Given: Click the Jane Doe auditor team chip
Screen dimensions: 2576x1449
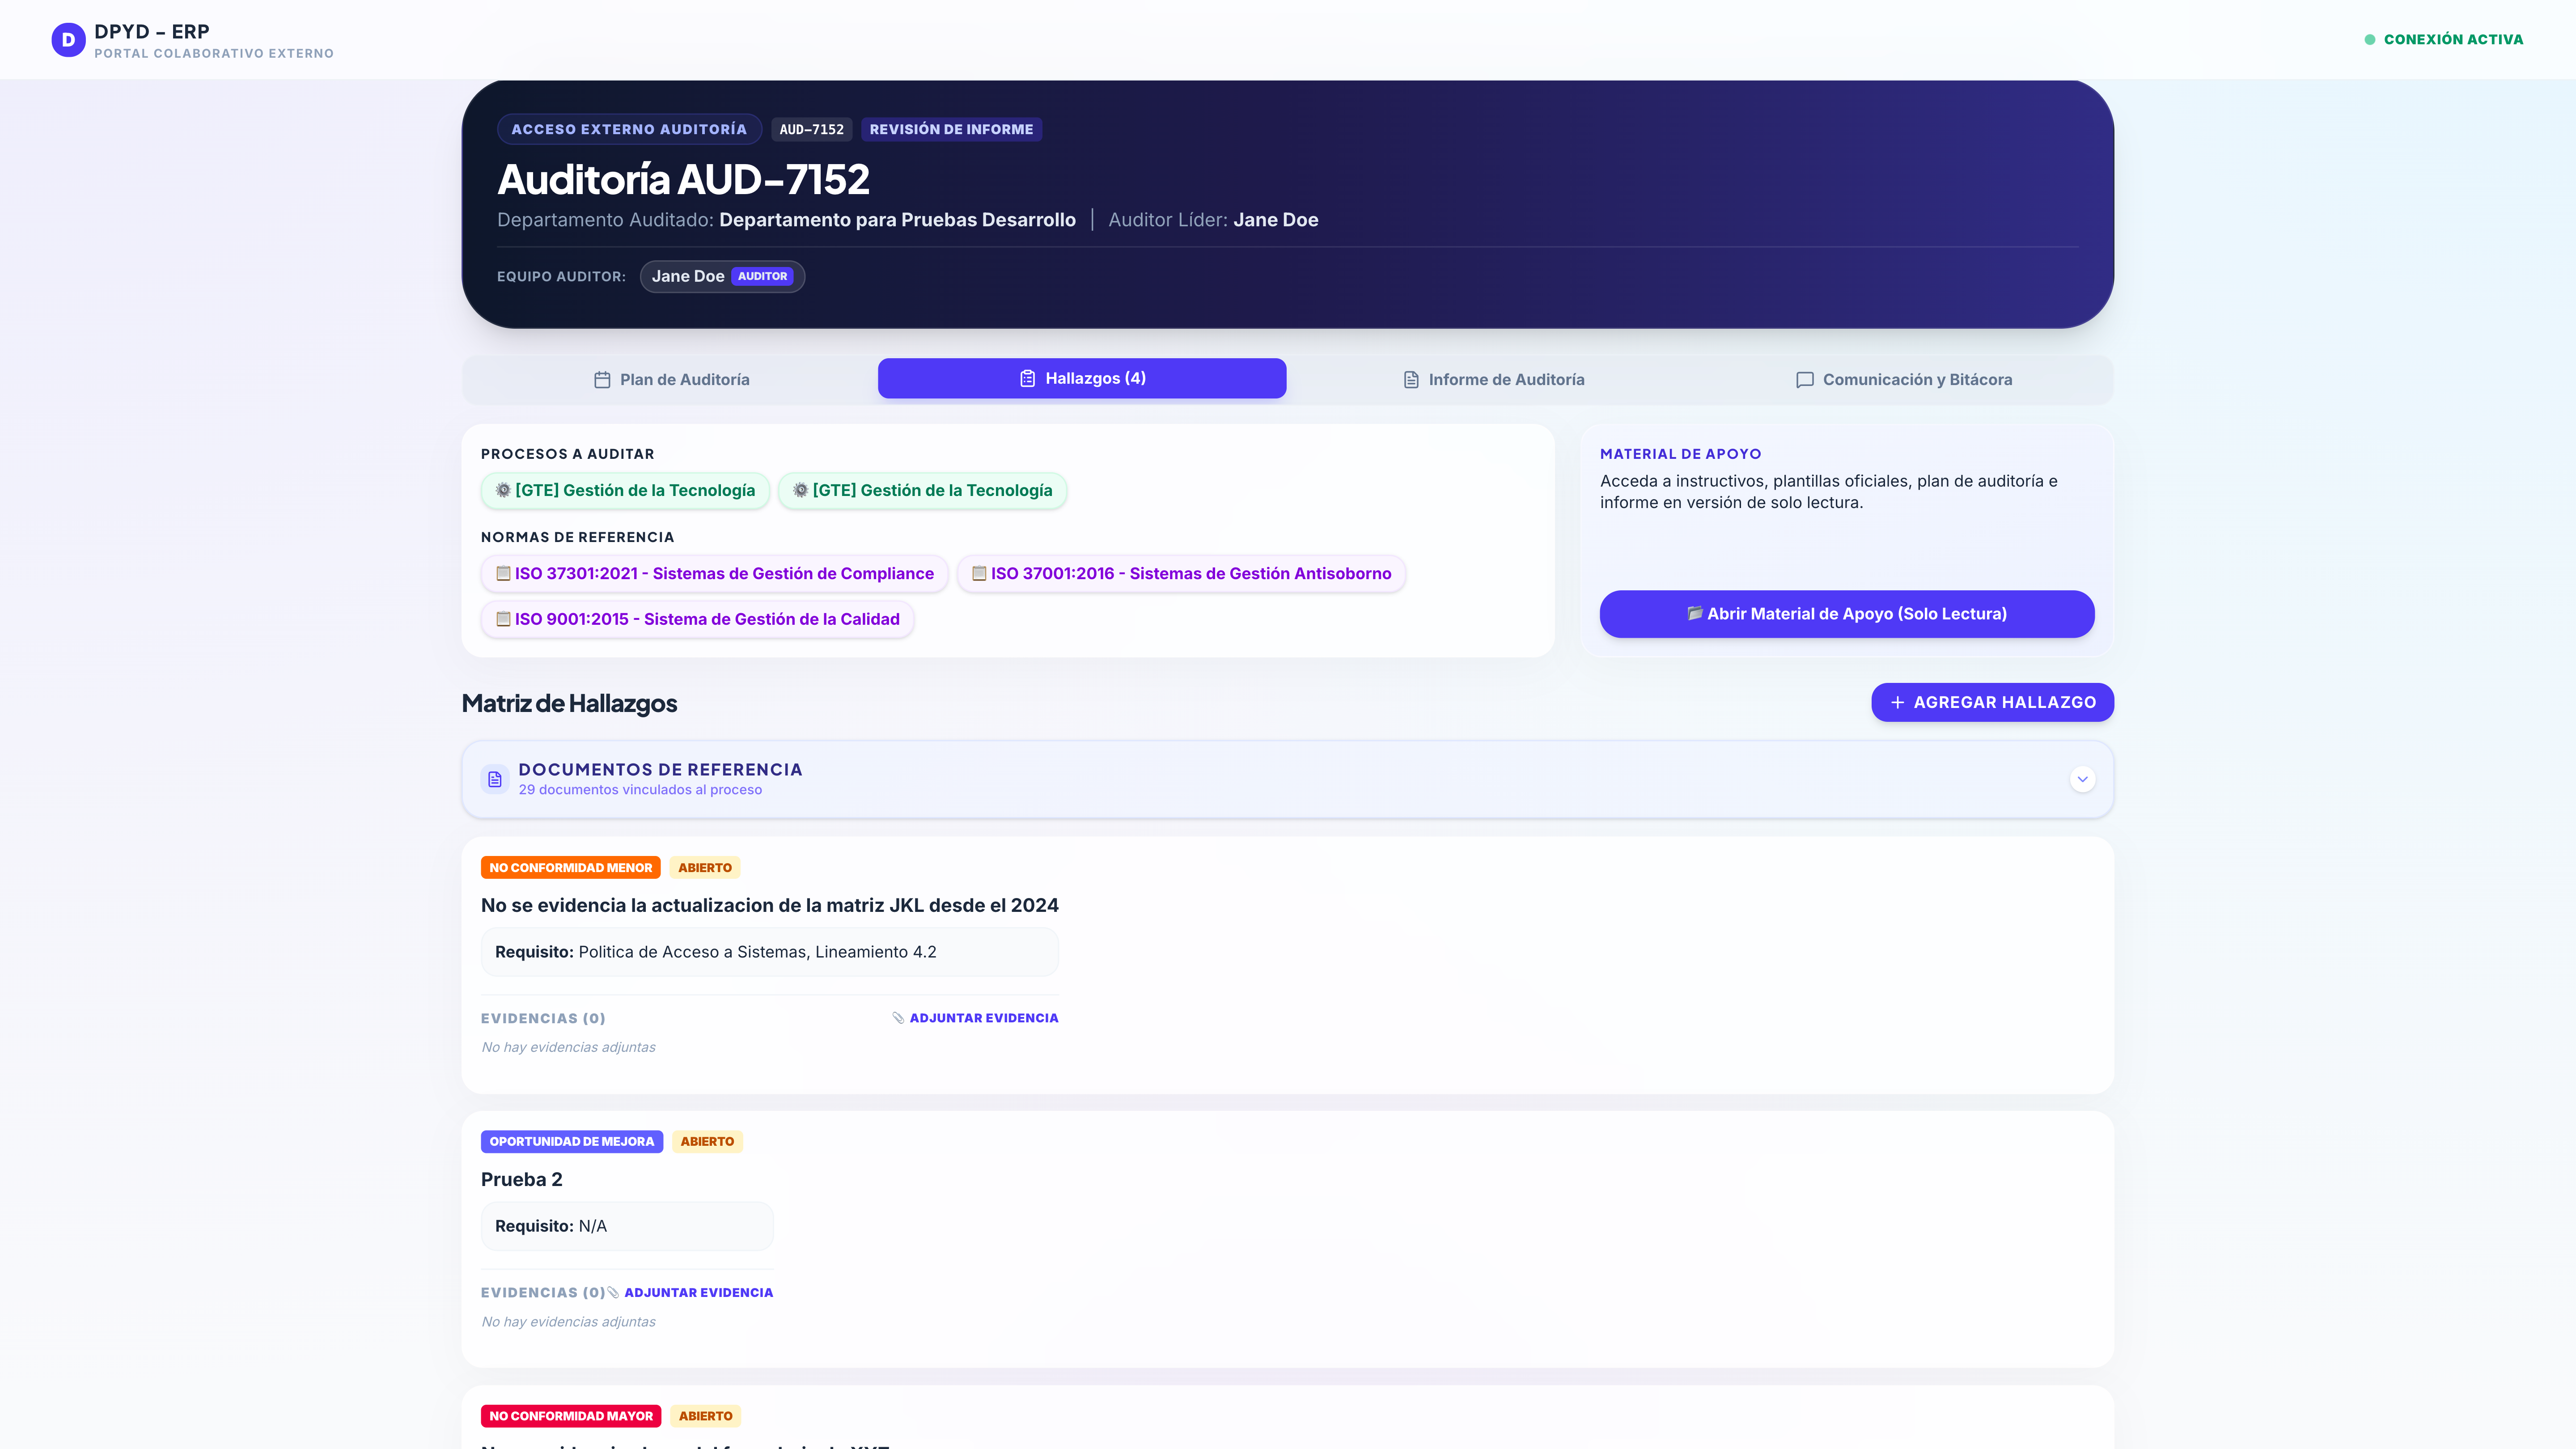Looking at the screenshot, I should 722,276.
